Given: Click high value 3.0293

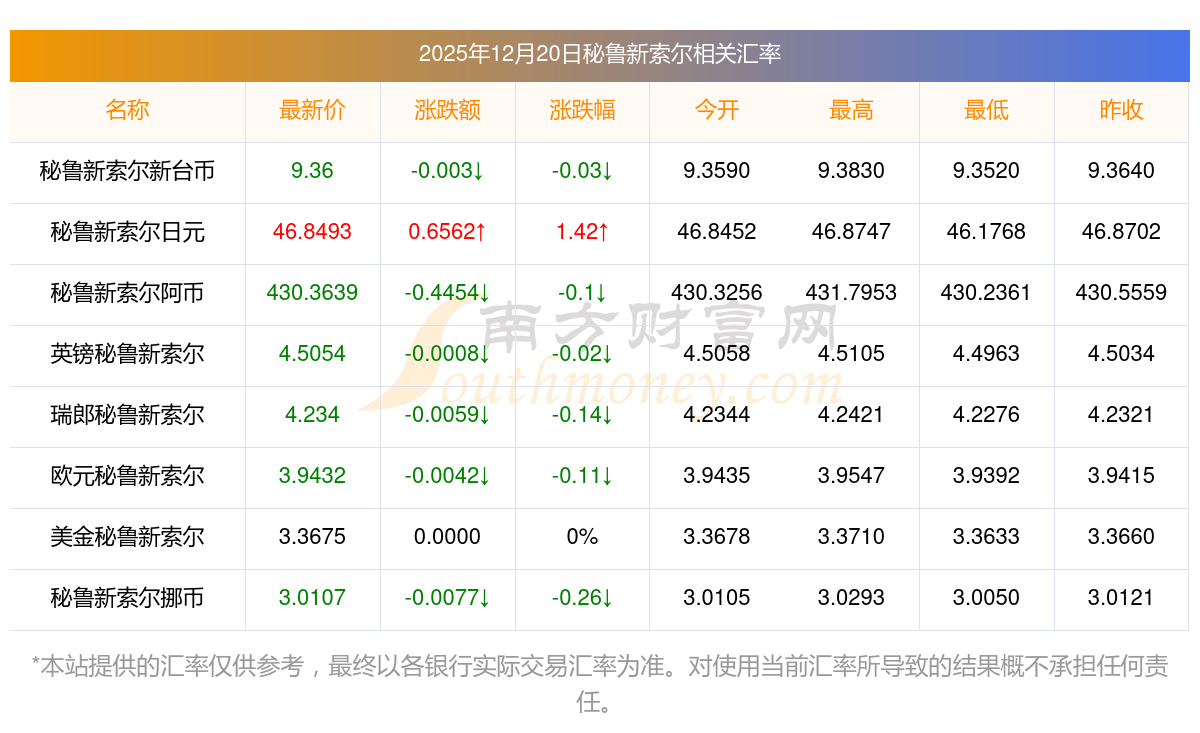Looking at the screenshot, I should coord(851,598).
